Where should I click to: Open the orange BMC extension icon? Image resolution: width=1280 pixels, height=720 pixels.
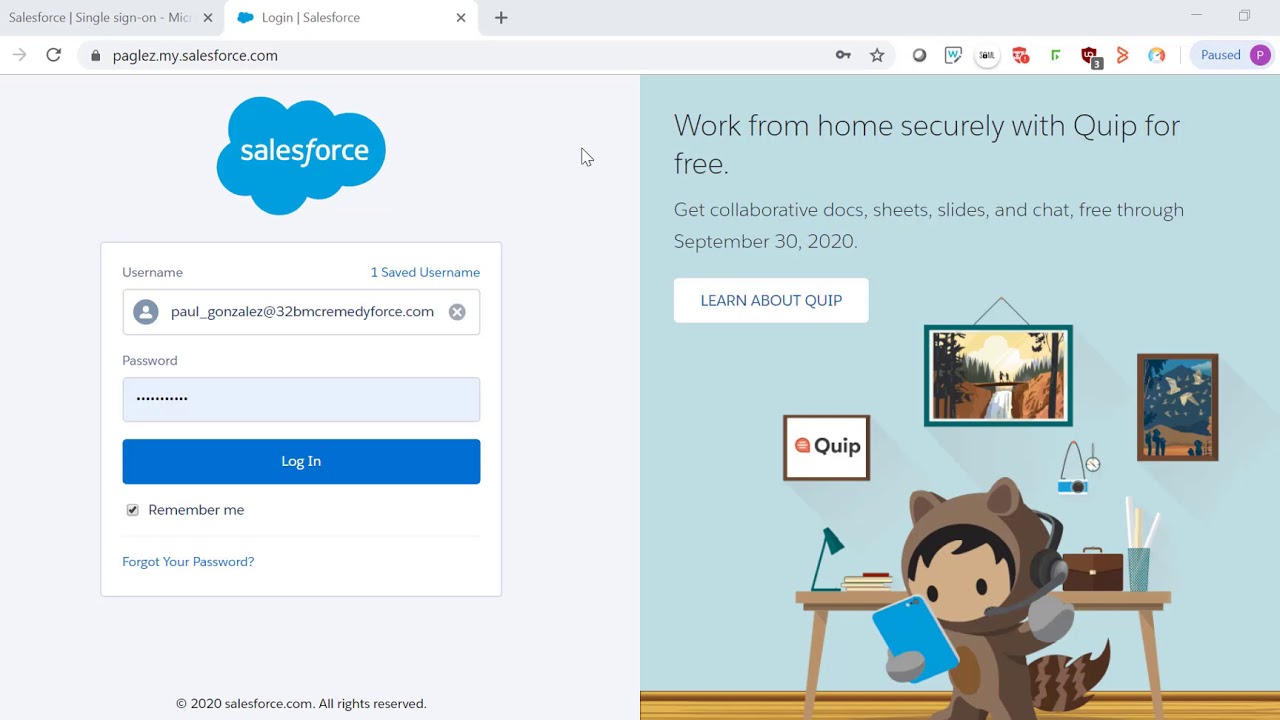[x=1123, y=55]
